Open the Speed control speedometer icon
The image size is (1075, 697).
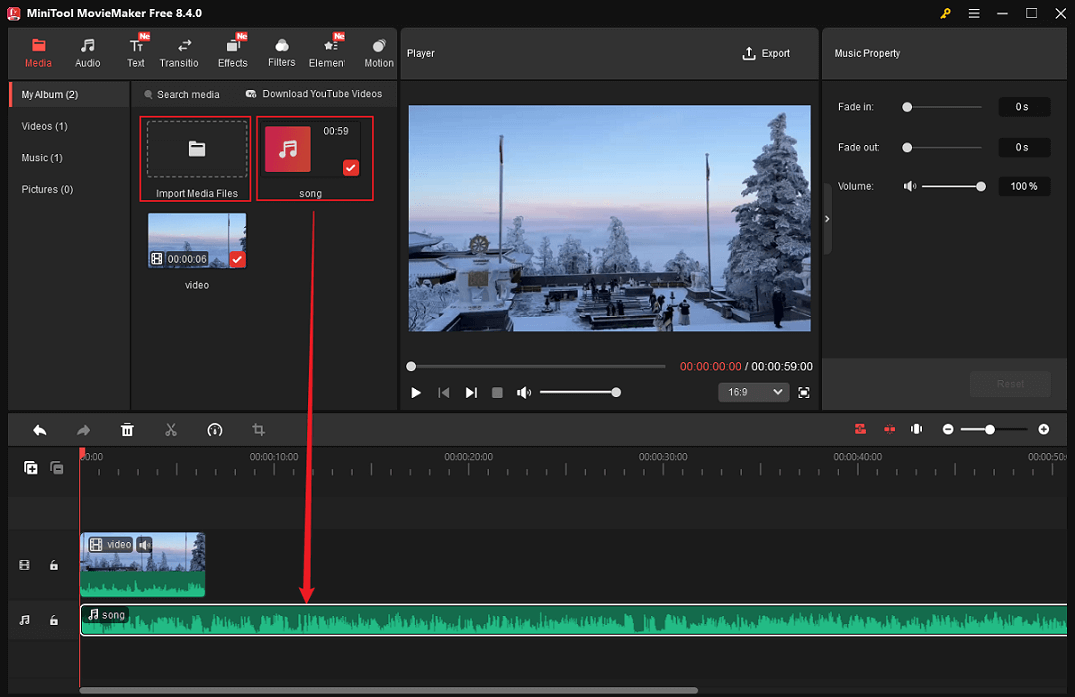(215, 429)
